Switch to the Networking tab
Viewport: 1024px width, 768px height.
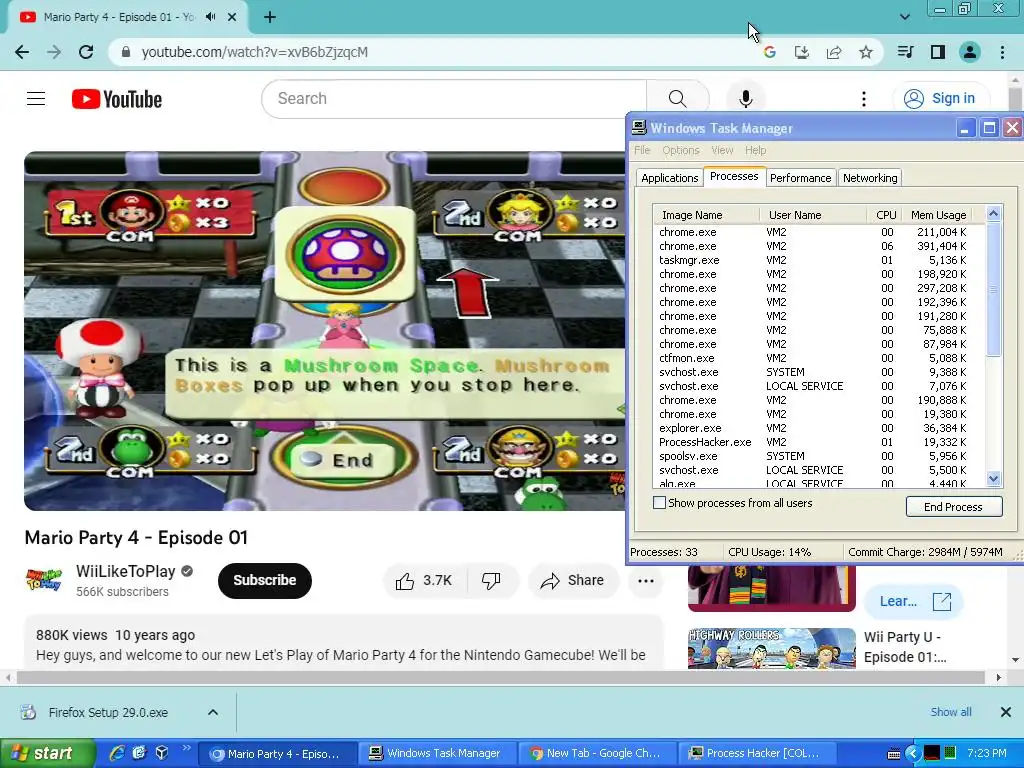(x=870, y=178)
